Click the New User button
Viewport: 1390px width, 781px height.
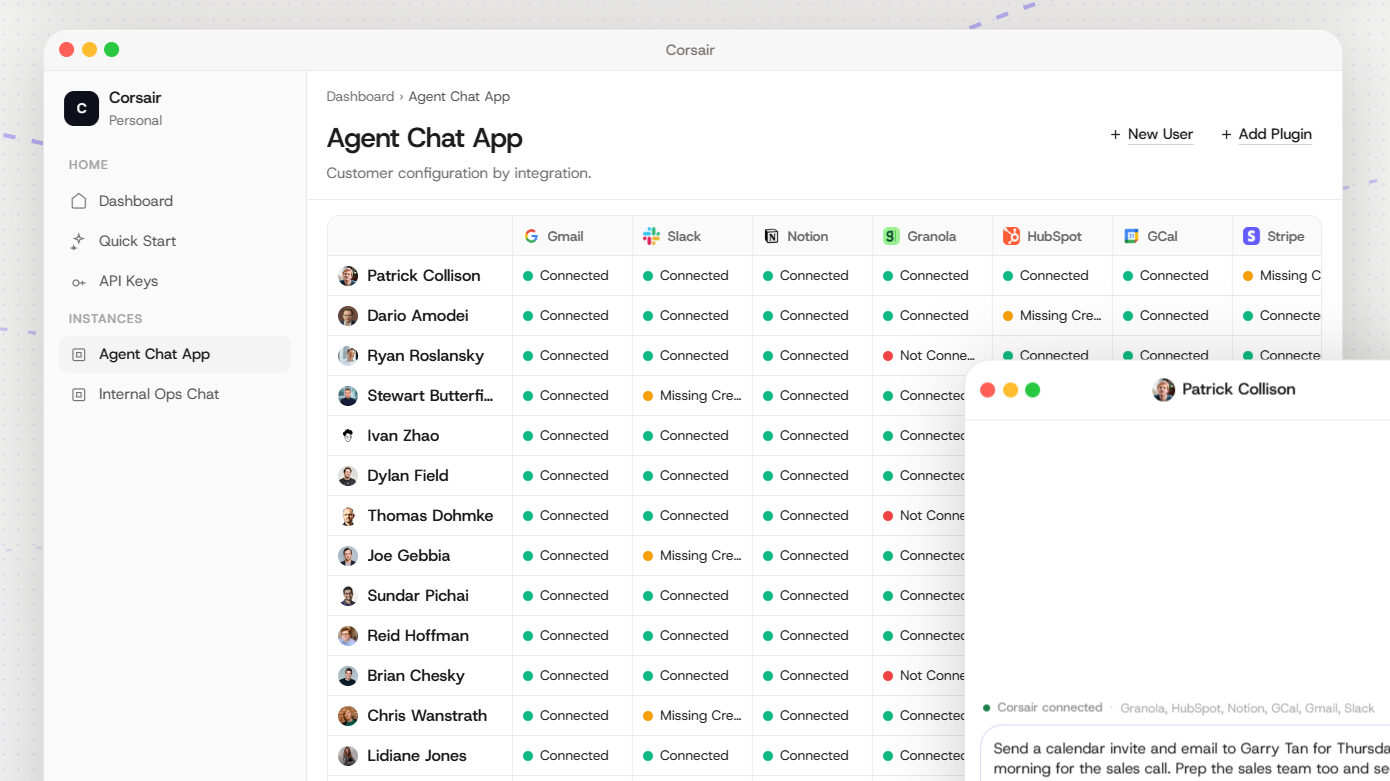tap(1152, 135)
